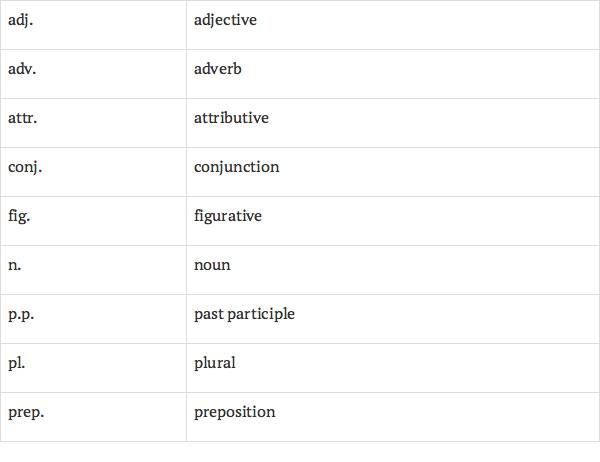Viewport: 600px width, 462px height.
Task: Select the word 'plural'
Action: [x=215, y=363]
